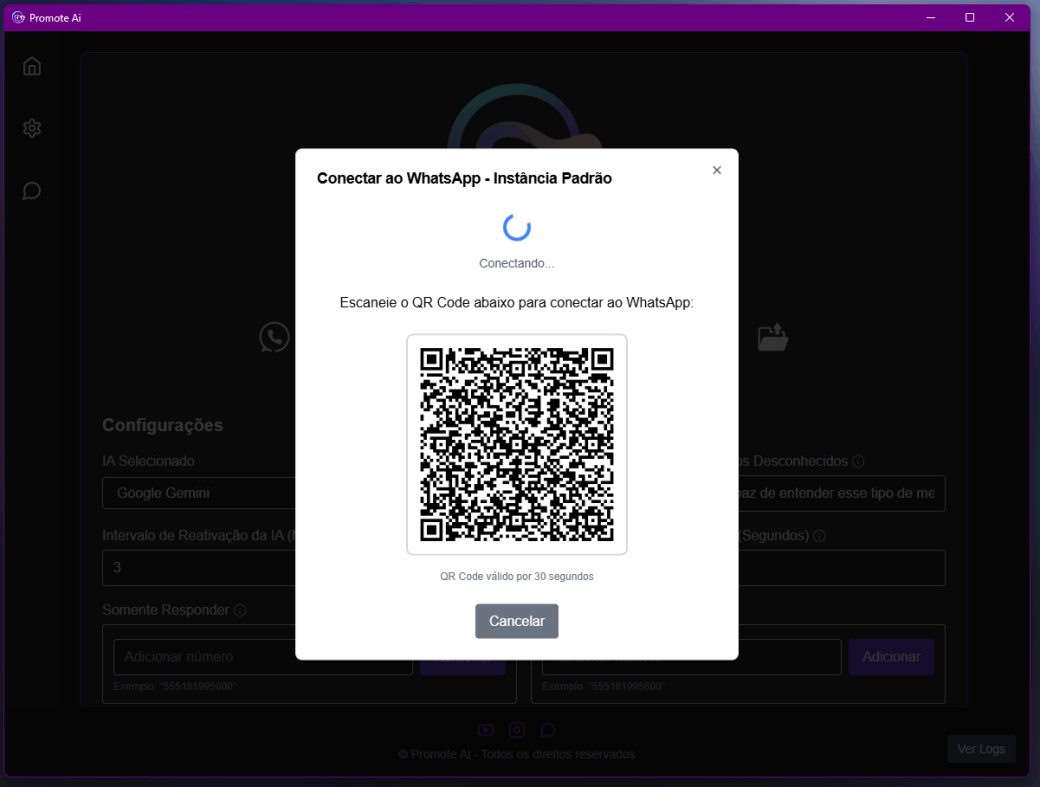
Task: Click the Adicionar button
Action: [x=890, y=656]
